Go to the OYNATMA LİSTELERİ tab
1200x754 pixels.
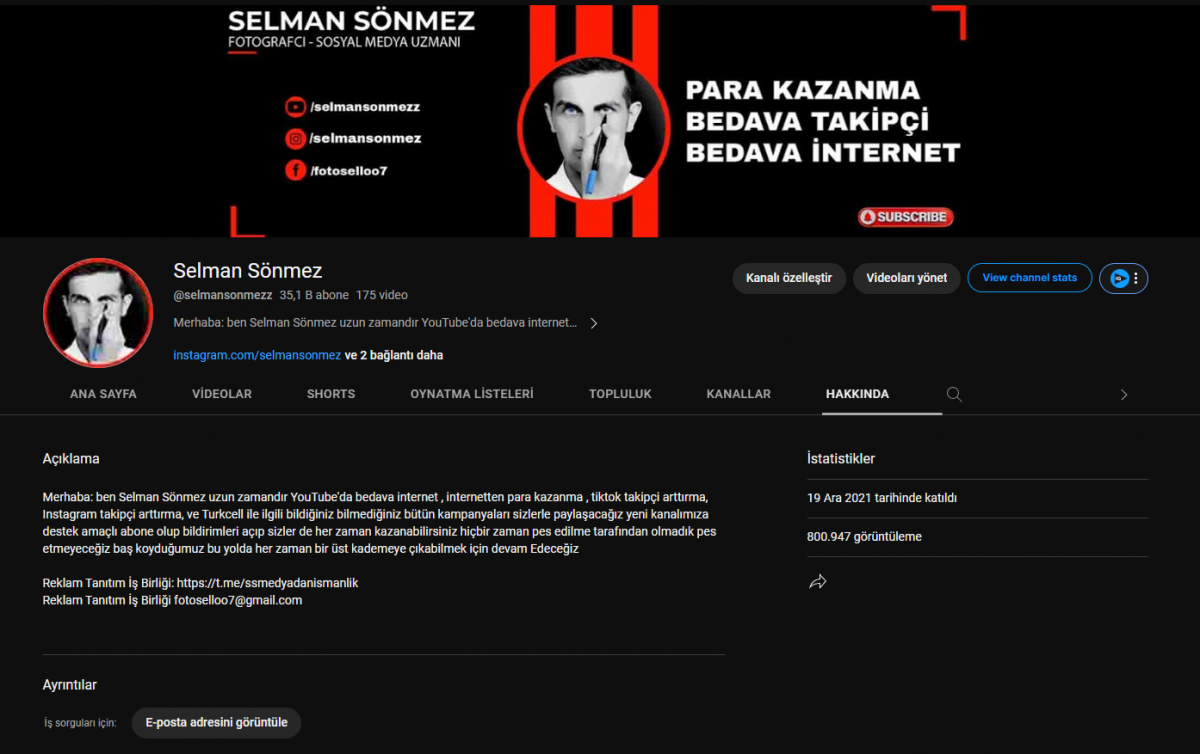pos(472,394)
